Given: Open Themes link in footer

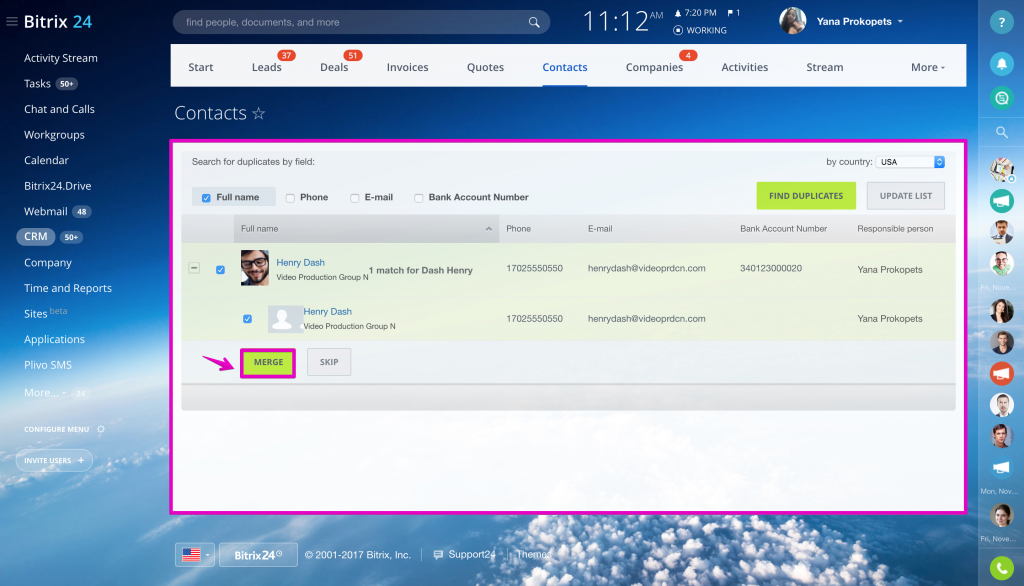Looking at the screenshot, I should point(534,555).
